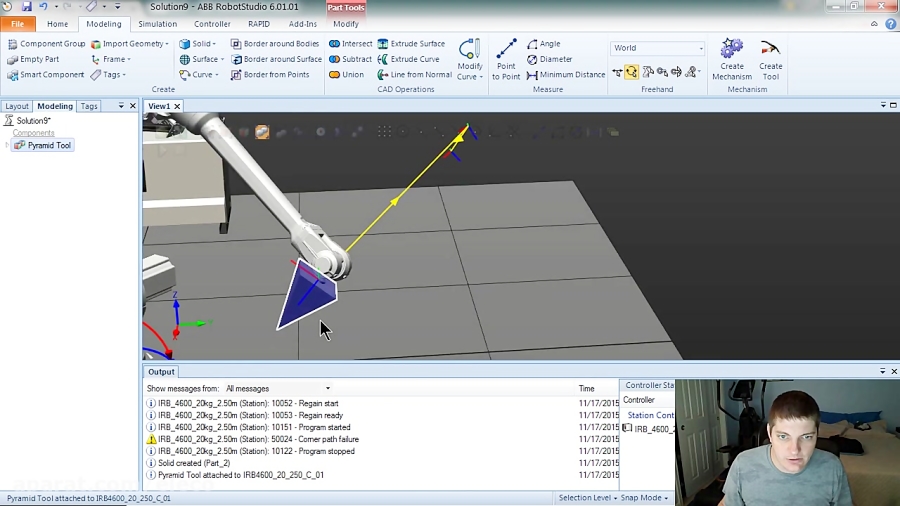Open the Selection Level menu
Viewport: 900px width, 506px height.
point(587,498)
